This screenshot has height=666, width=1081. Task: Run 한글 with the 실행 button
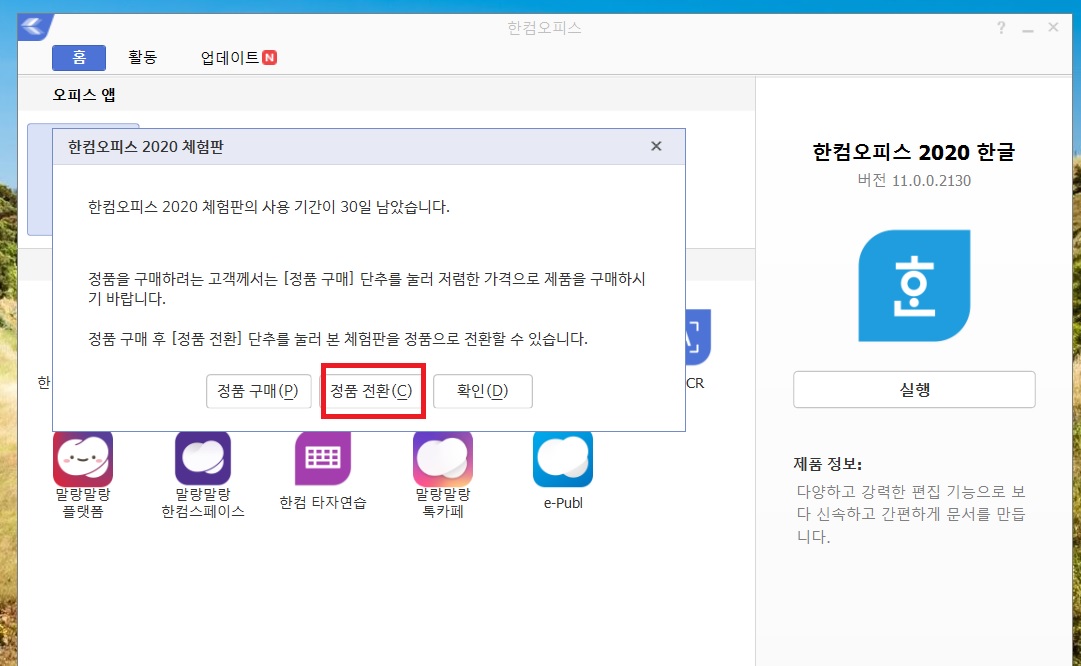coord(914,390)
